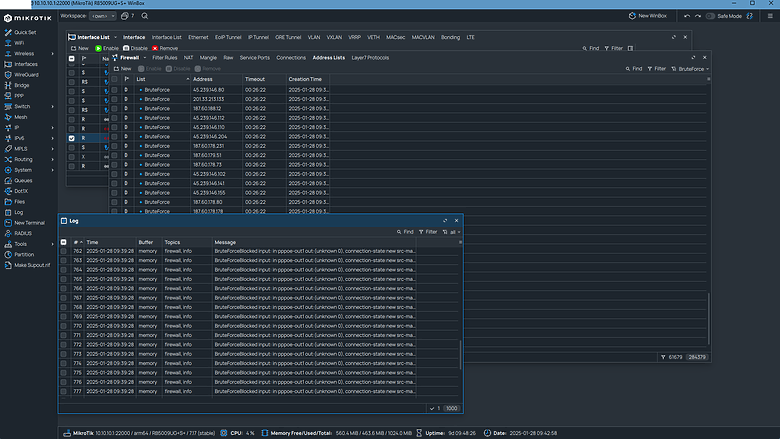Sort by the Timeout column header
This screenshot has width=780, height=439.
pyautogui.click(x=264, y=79)
